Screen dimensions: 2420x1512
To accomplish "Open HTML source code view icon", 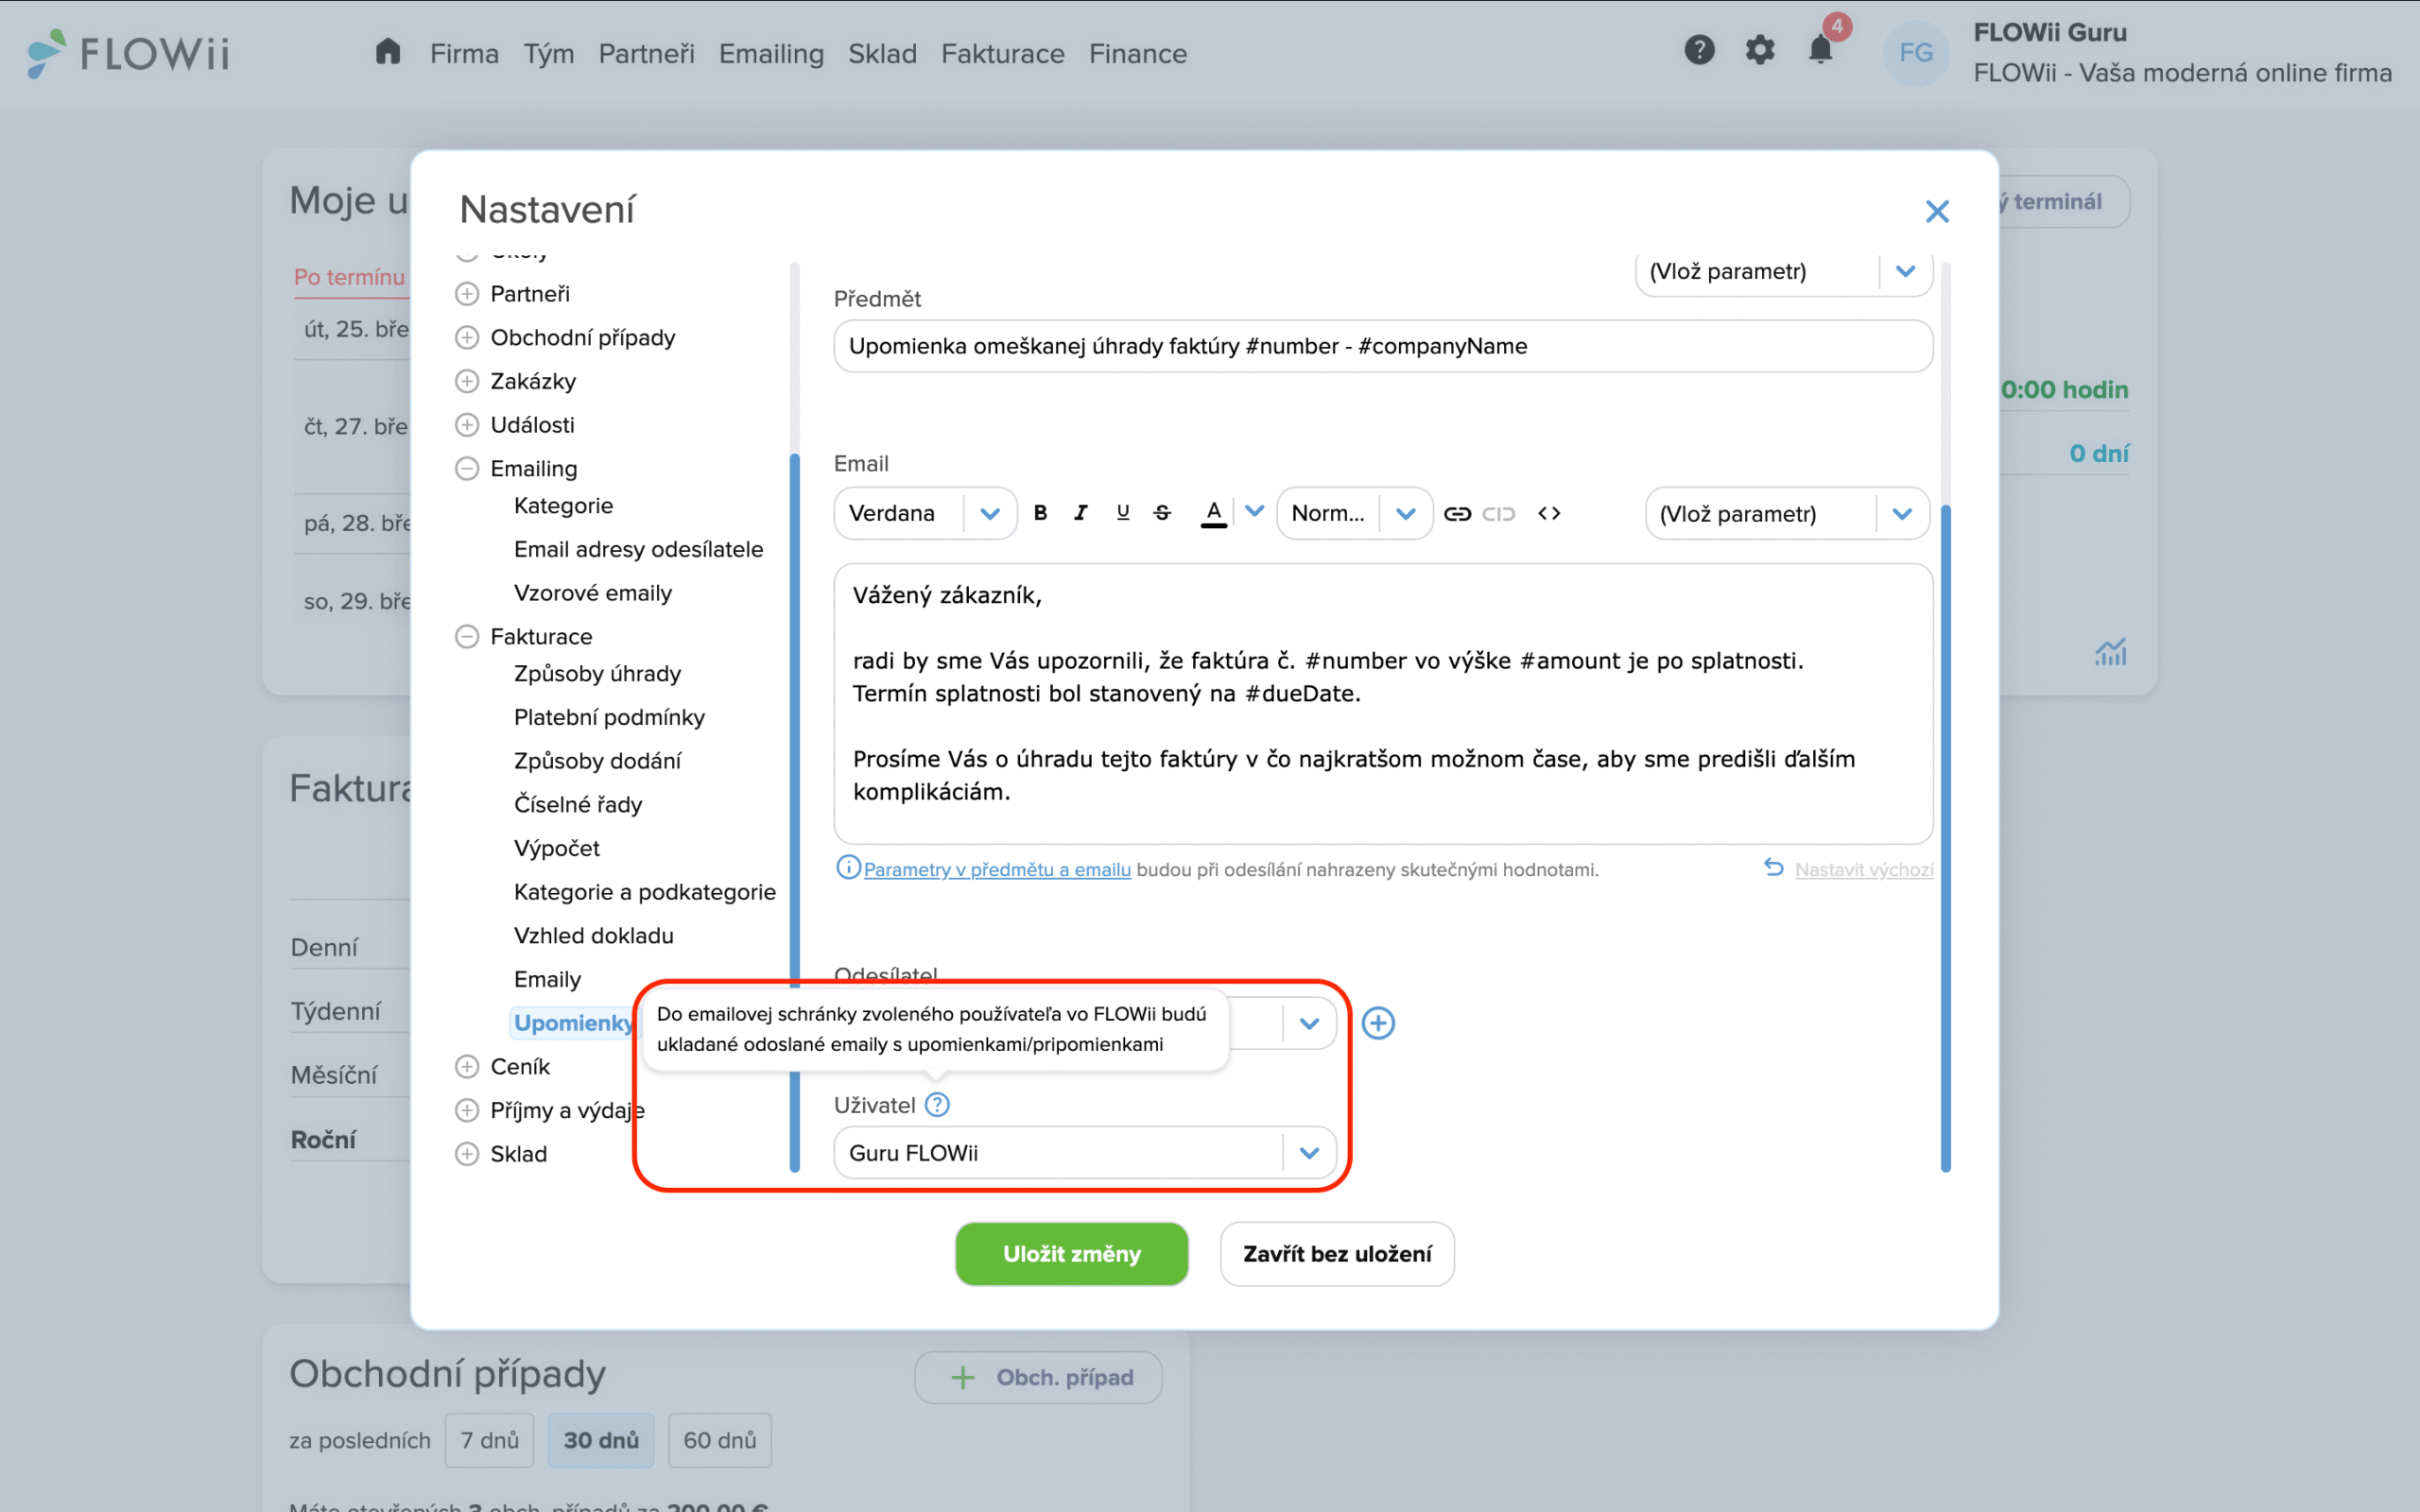I will (x=1549, y=514).
